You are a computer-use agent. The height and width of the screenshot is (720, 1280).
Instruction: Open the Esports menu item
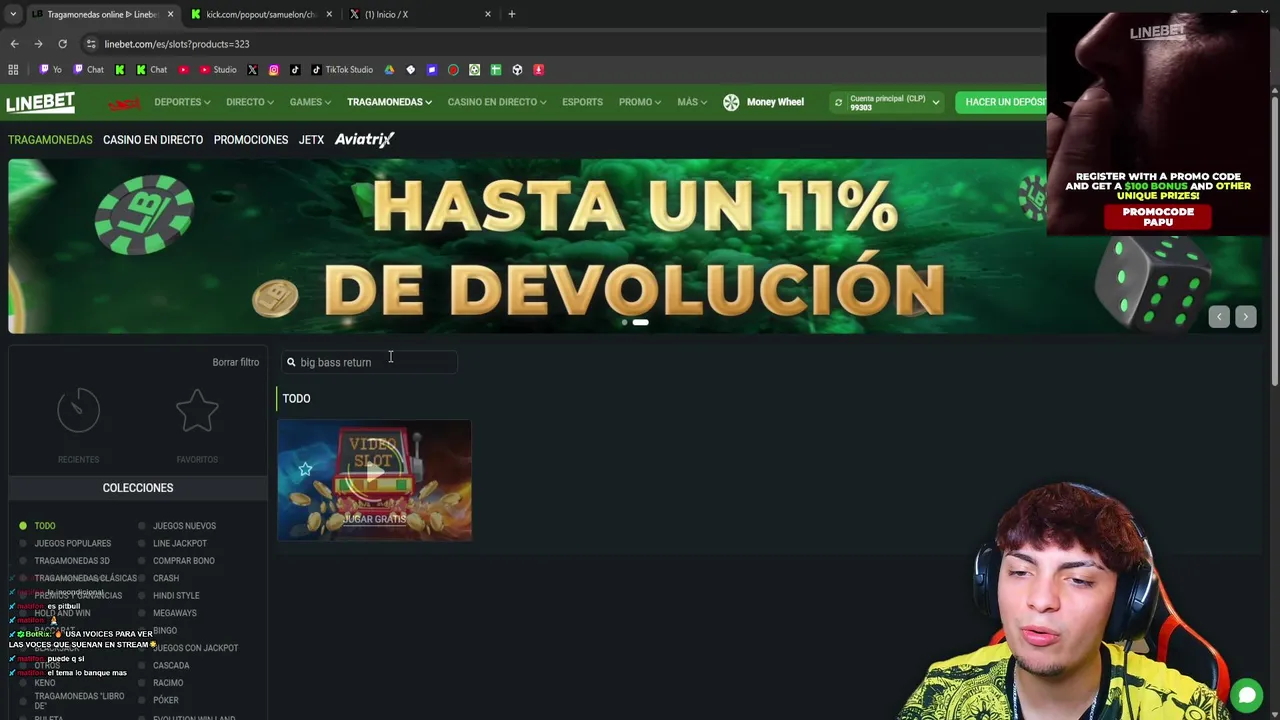(582, 102)
